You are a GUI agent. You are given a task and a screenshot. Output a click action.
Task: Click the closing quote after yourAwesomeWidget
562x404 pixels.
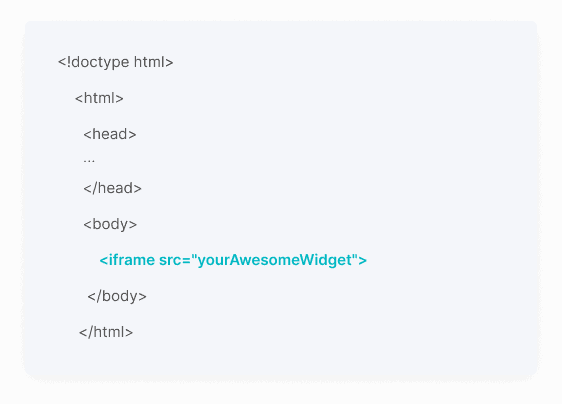pos(355,256)
